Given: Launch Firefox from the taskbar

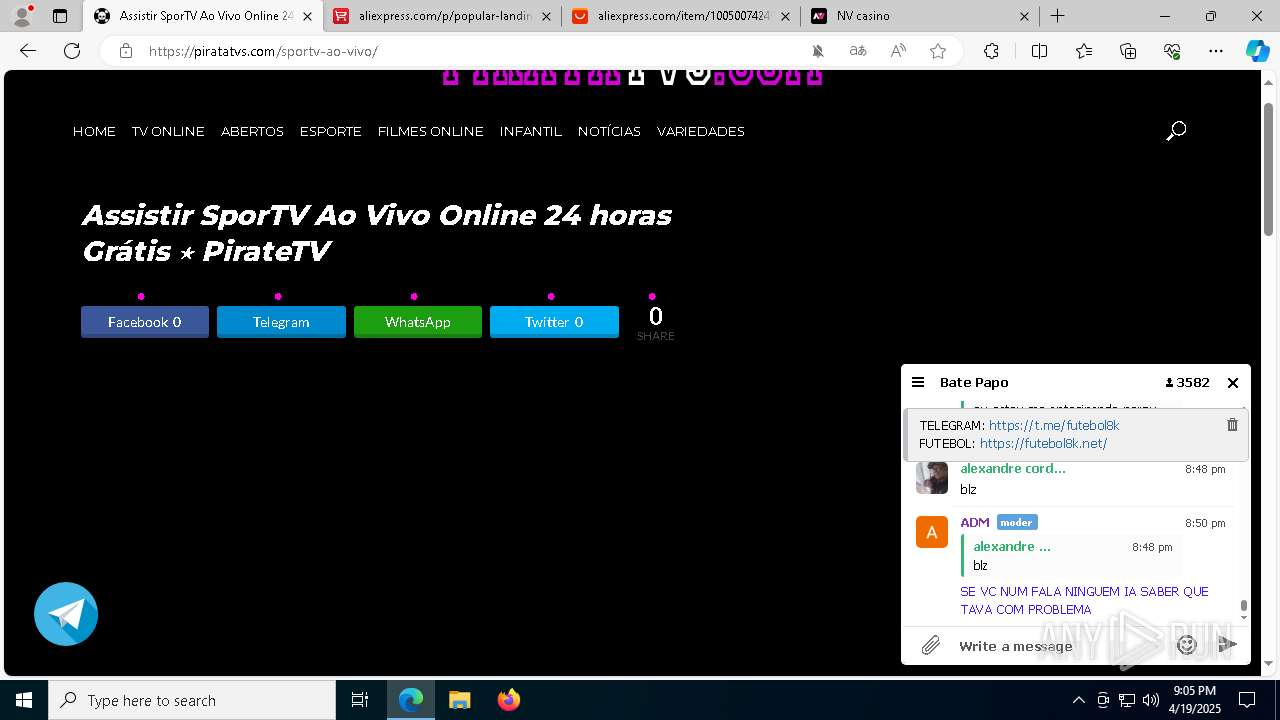Looking at the screenshot, I should point(508,700).
